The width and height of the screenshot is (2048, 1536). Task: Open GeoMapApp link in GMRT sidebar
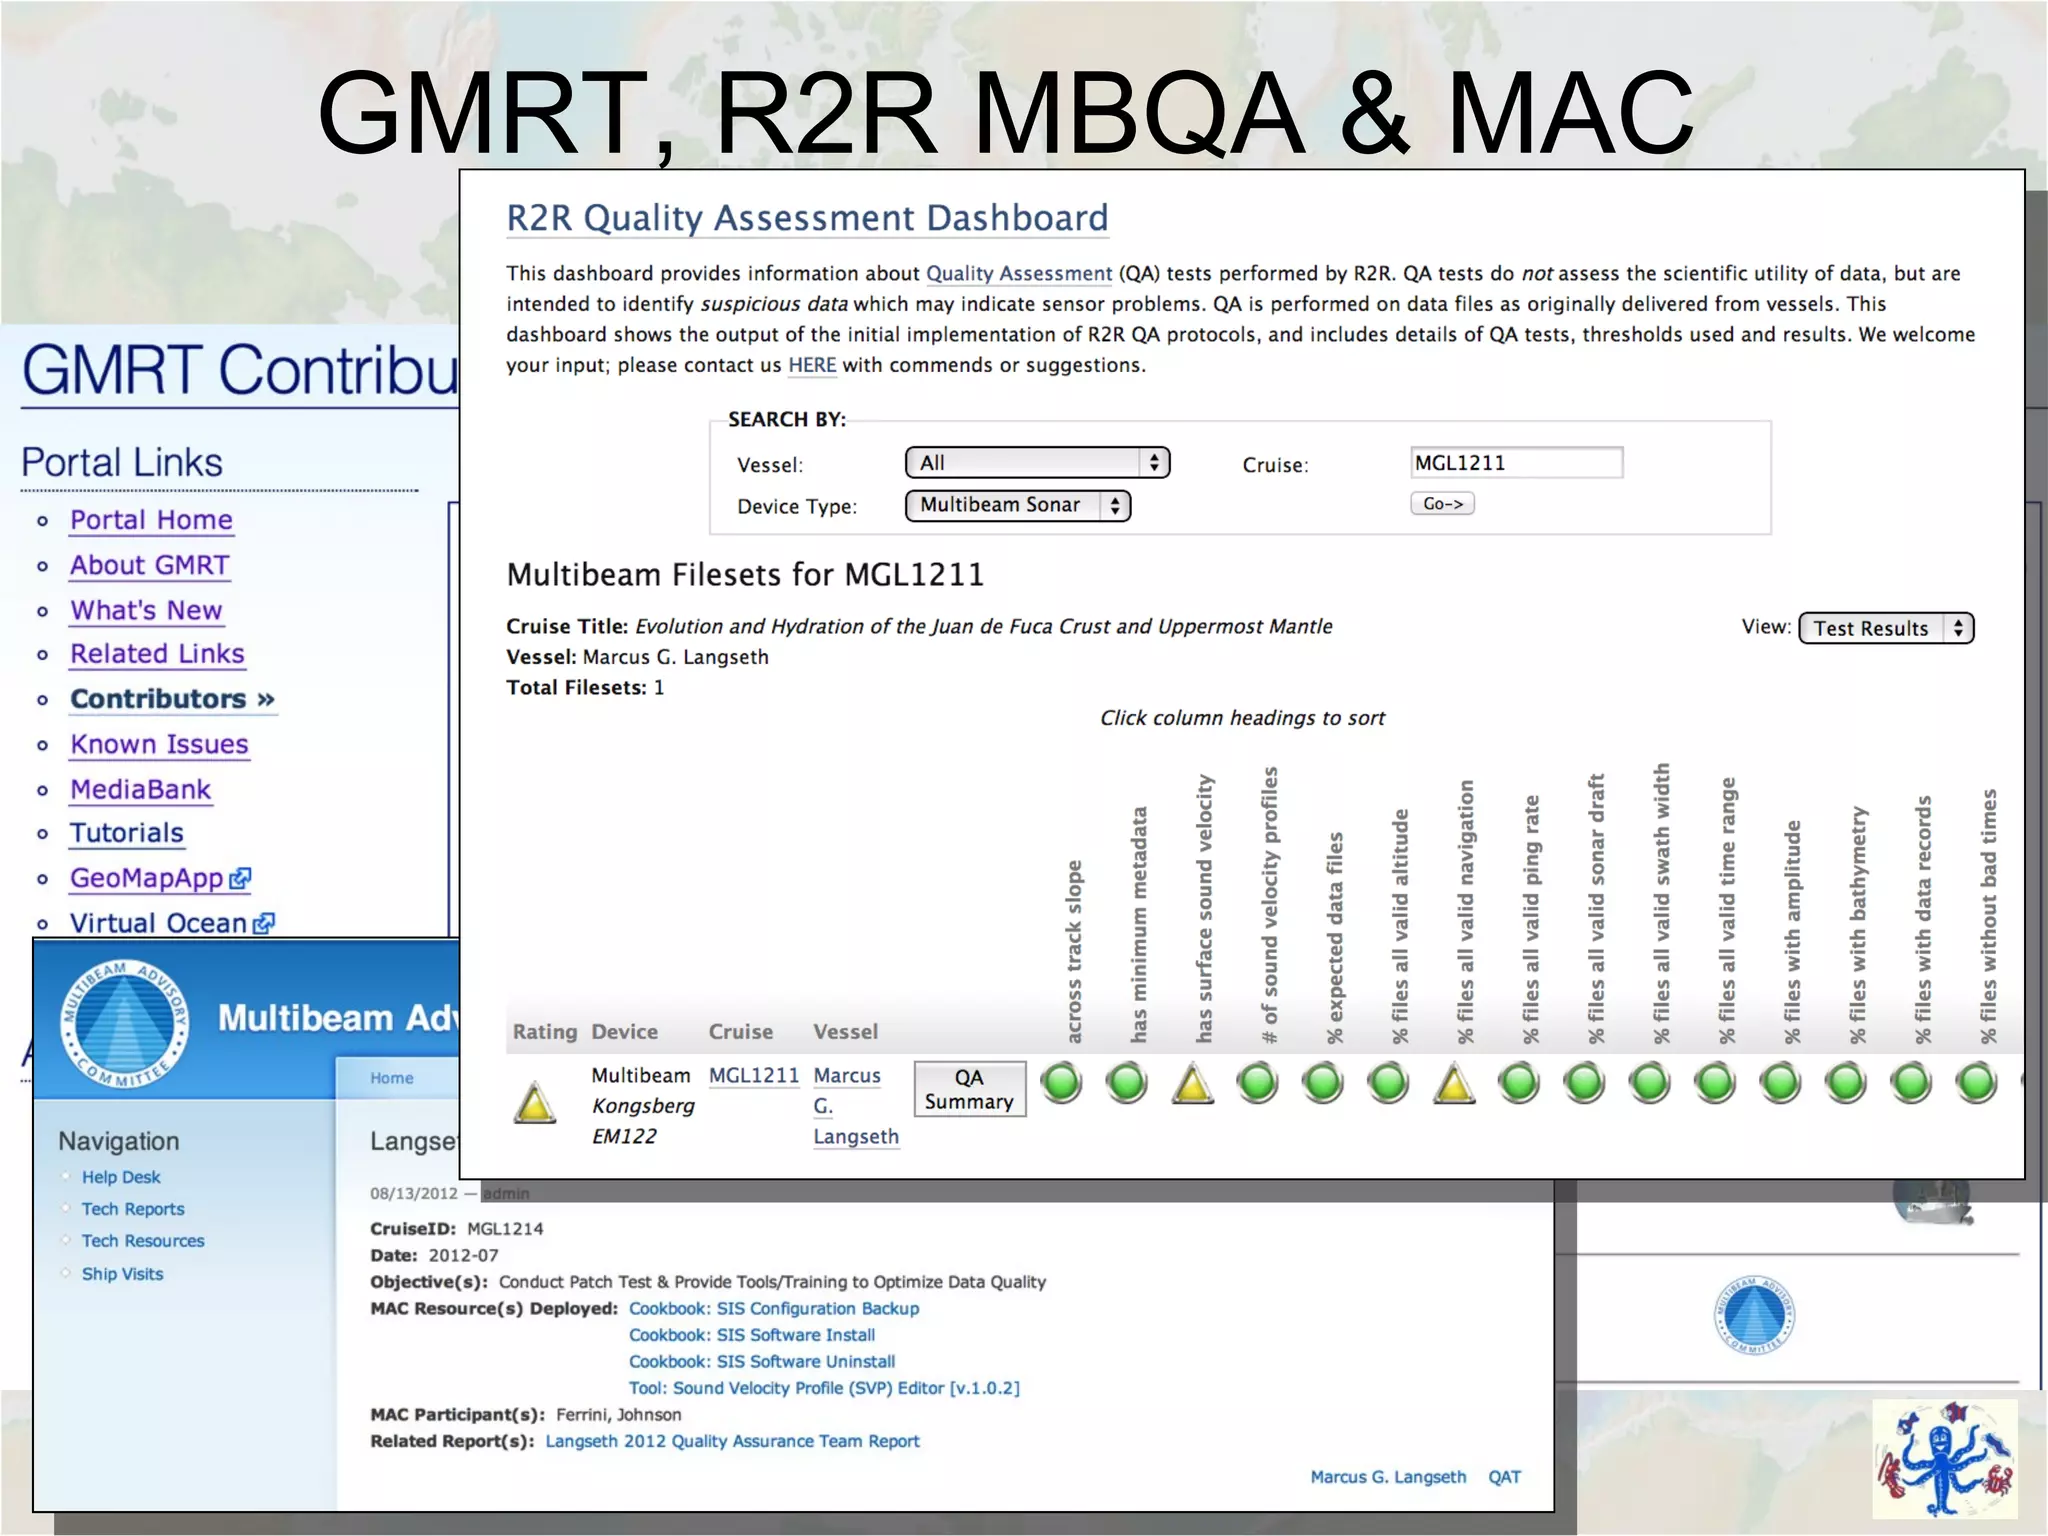click(x=147, y=878)
